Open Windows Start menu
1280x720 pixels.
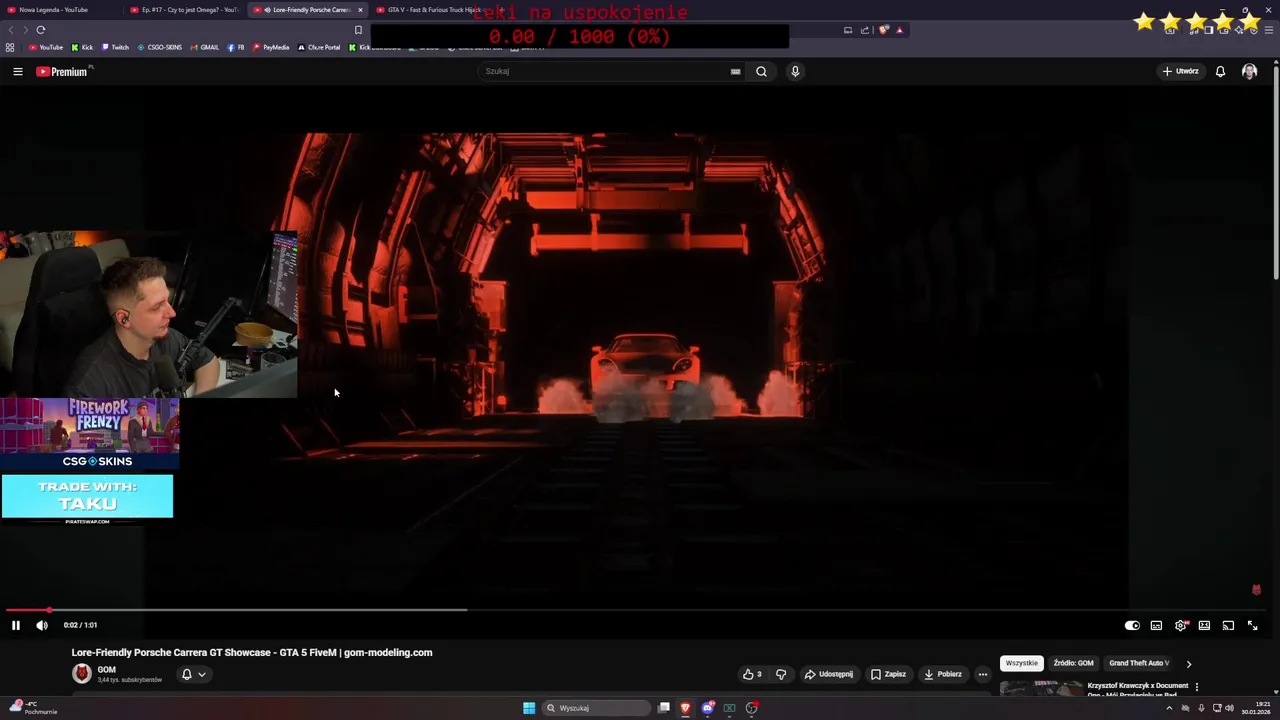(x=529, y=708)
